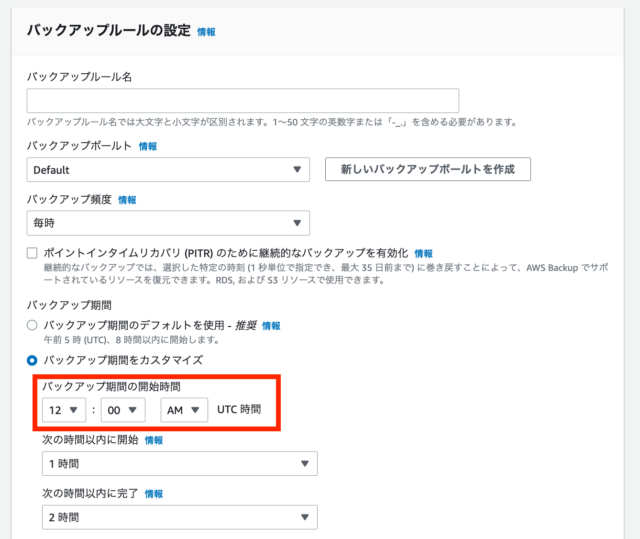Screen dimensions: 640x539
Task: Click 情報 link after PITR checkbox label
Action: 423,254
